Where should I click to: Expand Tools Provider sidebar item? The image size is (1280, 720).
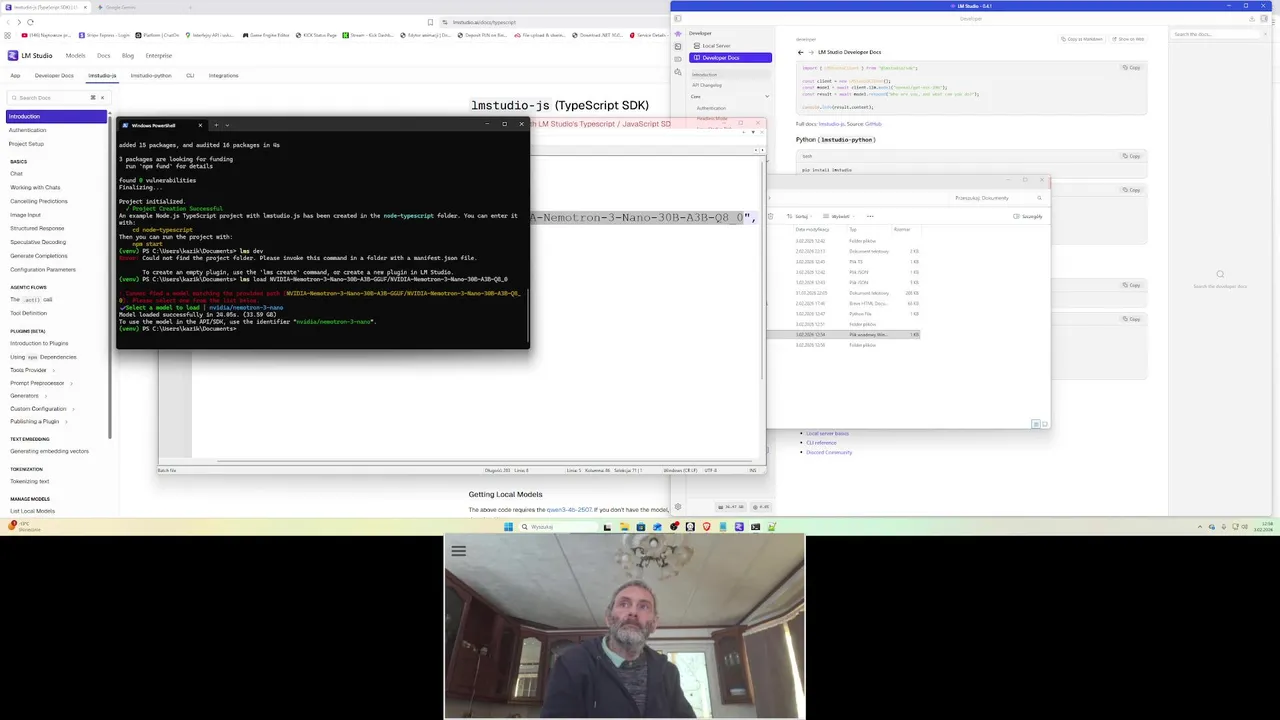coord(56,370)
